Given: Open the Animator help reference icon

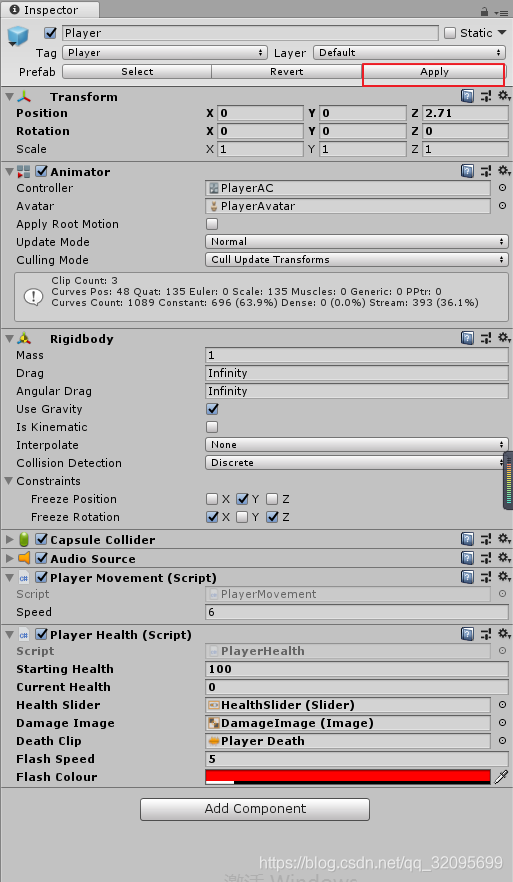Looking at the screenshot, I should pos(467,171).
